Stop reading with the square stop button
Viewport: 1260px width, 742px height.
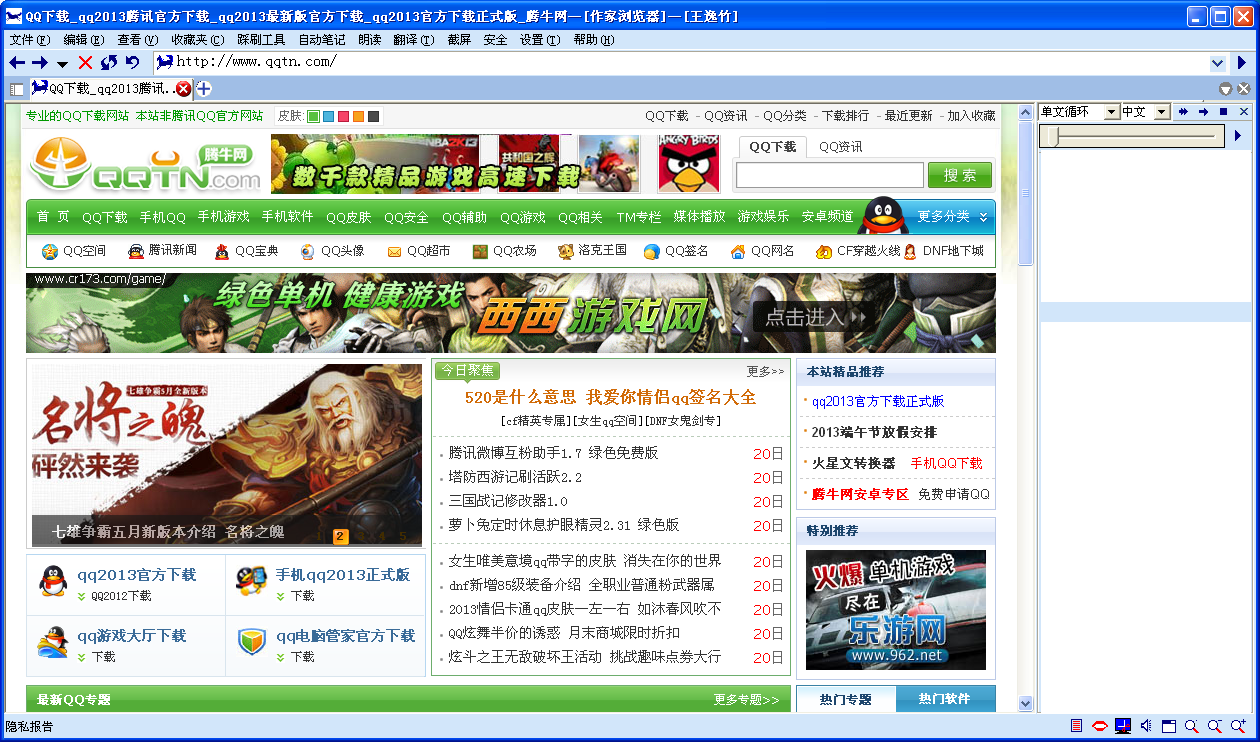tap(1223, 112)
